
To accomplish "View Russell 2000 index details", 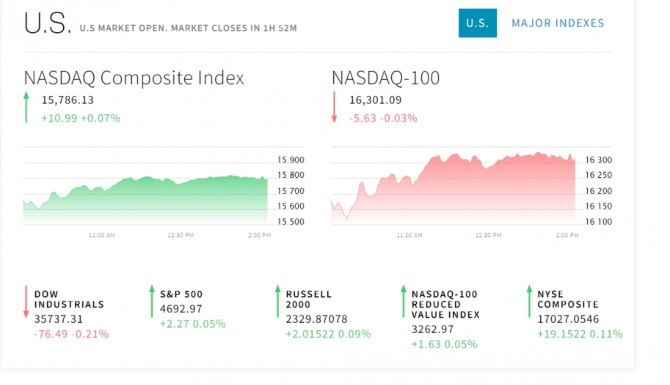I will click(309, 299).
